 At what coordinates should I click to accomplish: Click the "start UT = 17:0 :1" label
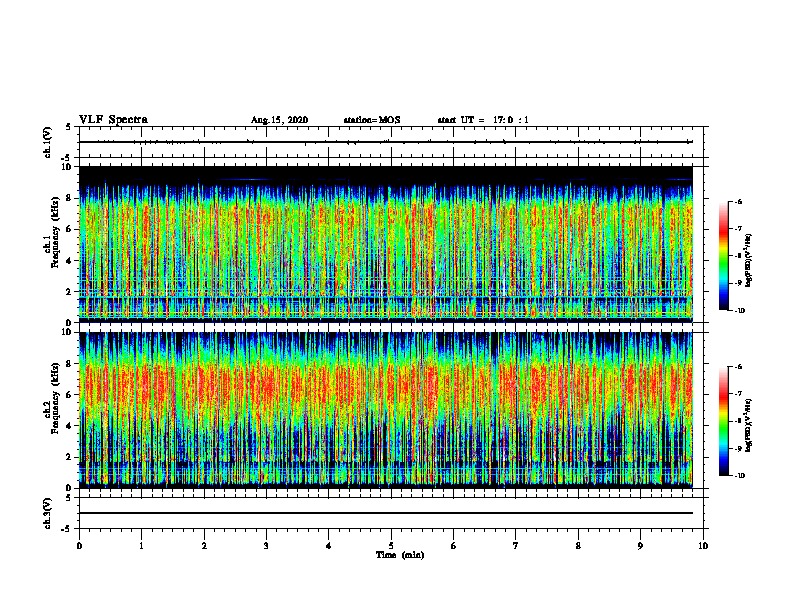(483, 120)
